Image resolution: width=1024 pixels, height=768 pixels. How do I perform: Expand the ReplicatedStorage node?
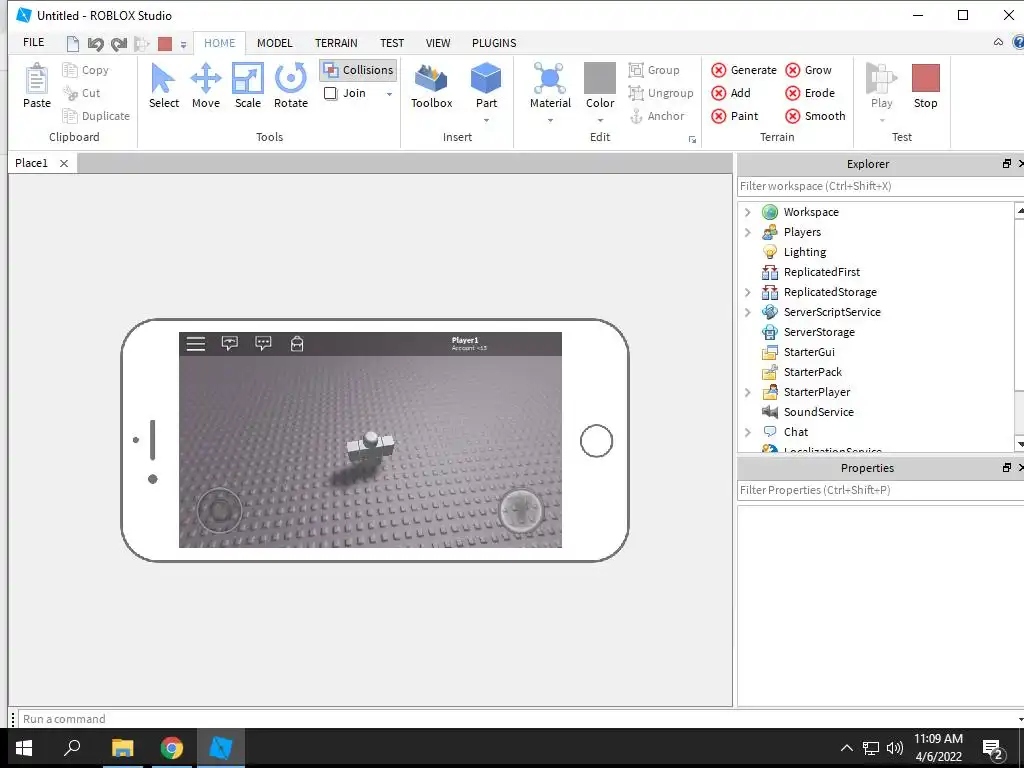[748, 292]
